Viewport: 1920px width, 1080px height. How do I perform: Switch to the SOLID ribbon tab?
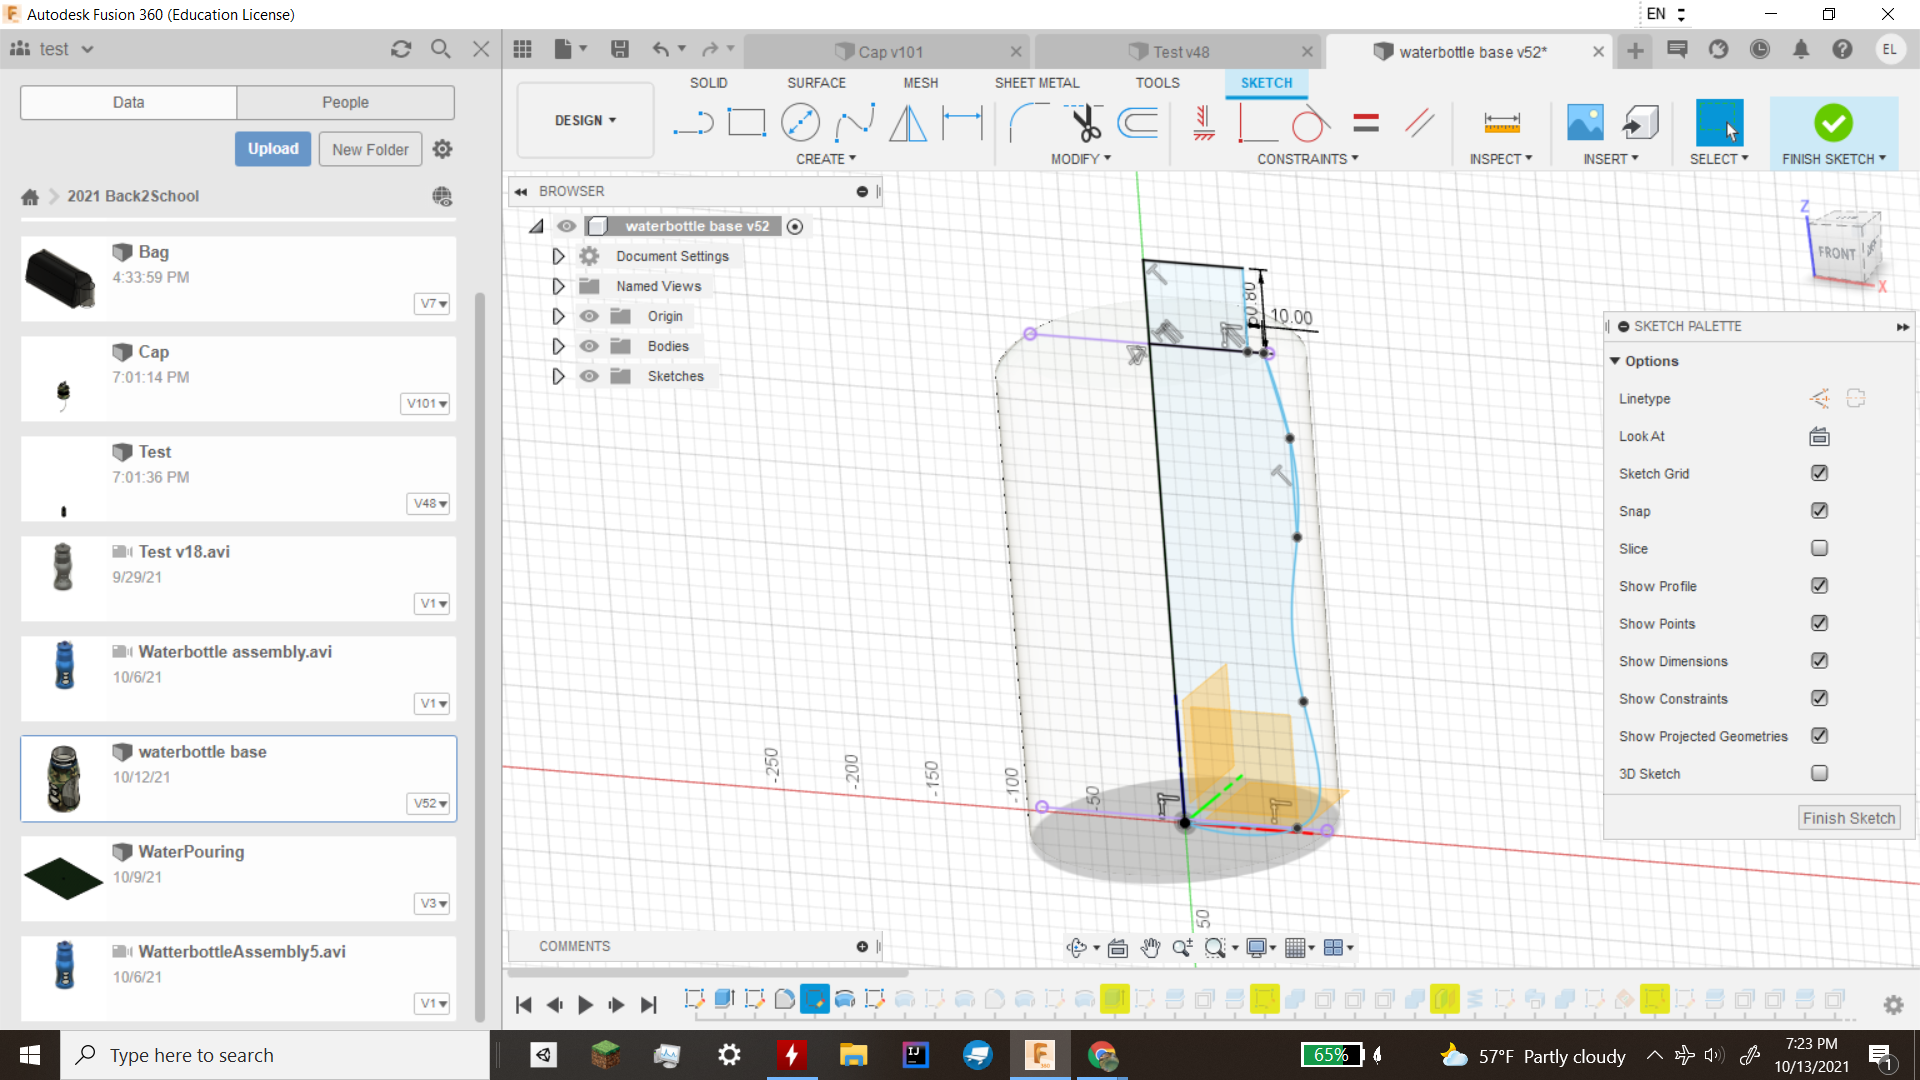[709, 83]
